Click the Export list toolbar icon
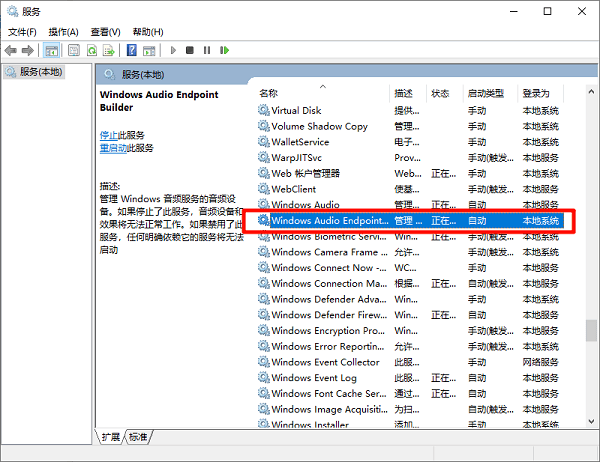This screenshot has width=600, height=462. point(109,50)
